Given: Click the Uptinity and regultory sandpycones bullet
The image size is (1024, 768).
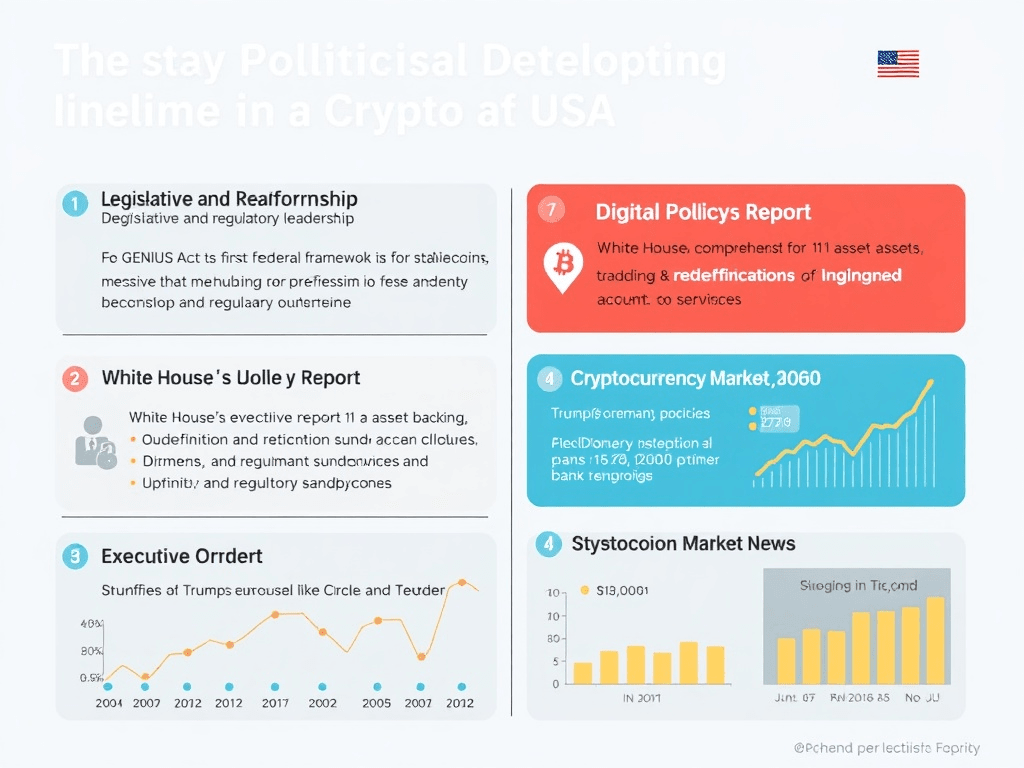Looking at the screenshot, I should tap(266, 483).
